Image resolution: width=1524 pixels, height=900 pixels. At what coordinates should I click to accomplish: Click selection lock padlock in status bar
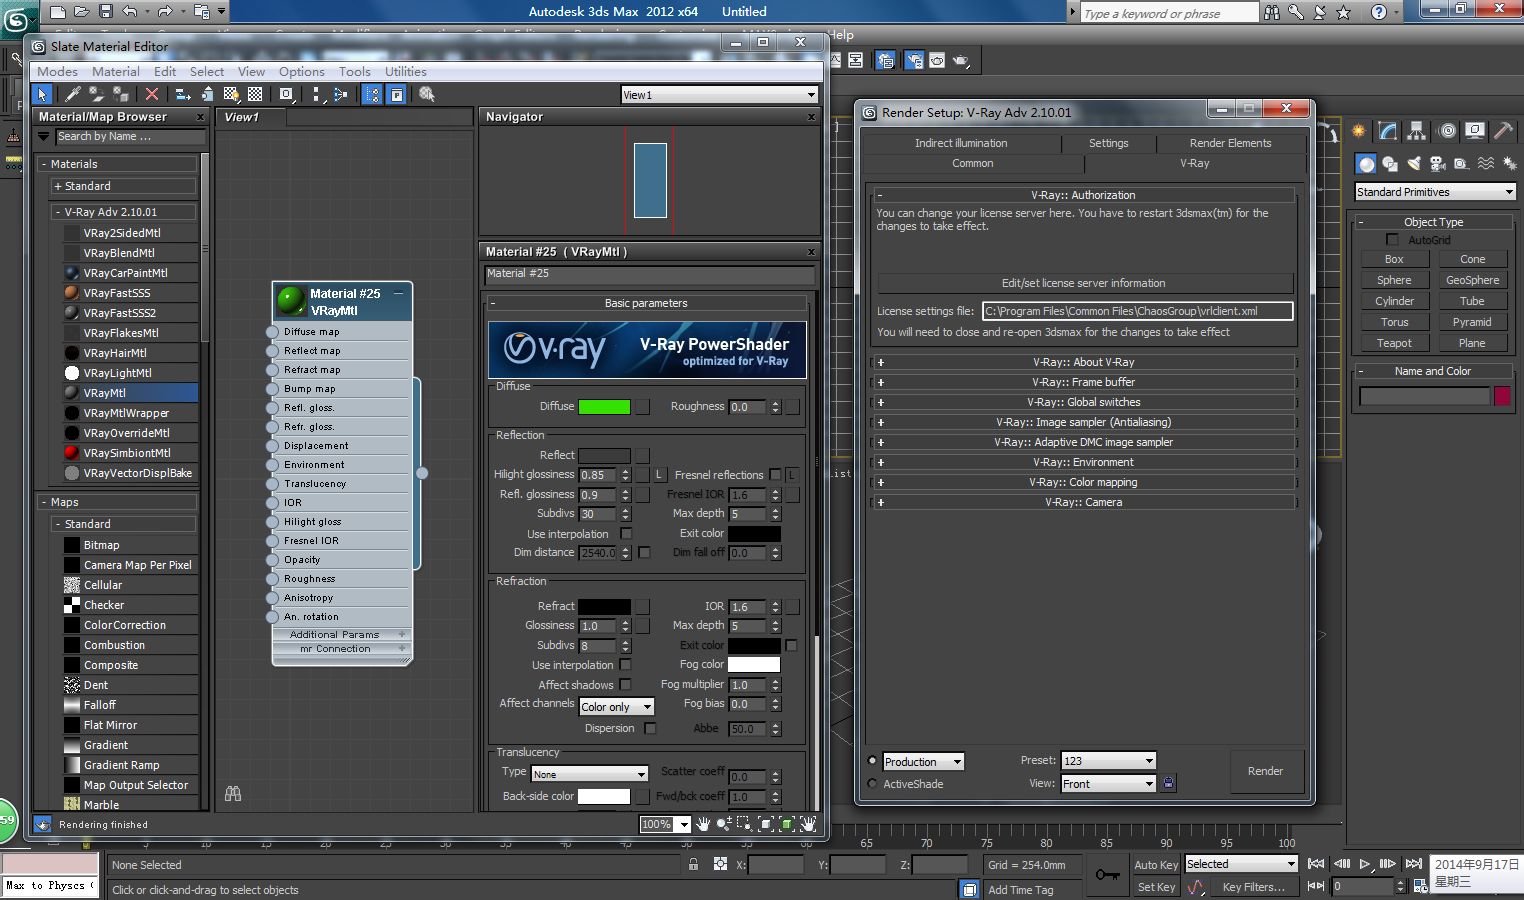693,864
